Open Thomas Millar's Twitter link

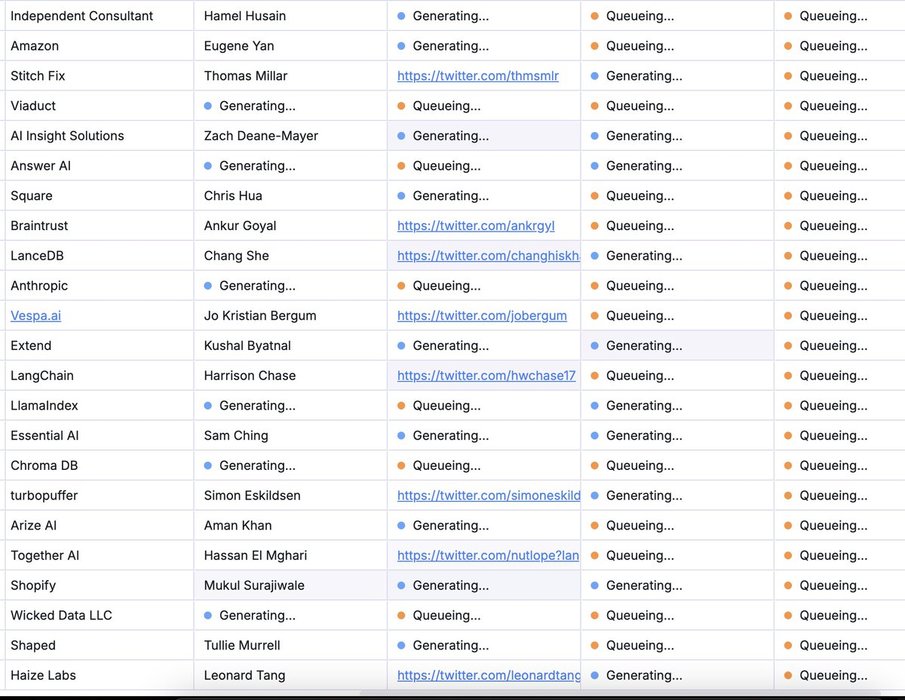pos(477,76)
